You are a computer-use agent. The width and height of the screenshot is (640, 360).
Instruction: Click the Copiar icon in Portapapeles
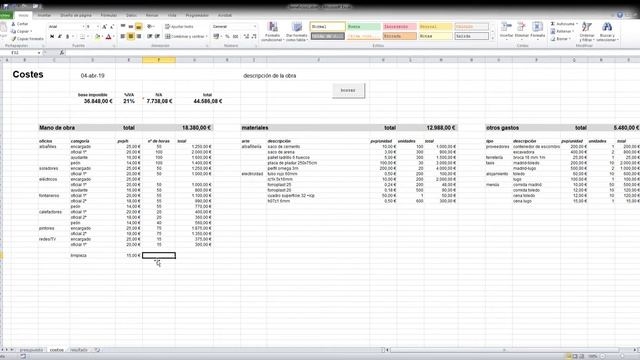[13, 31]
